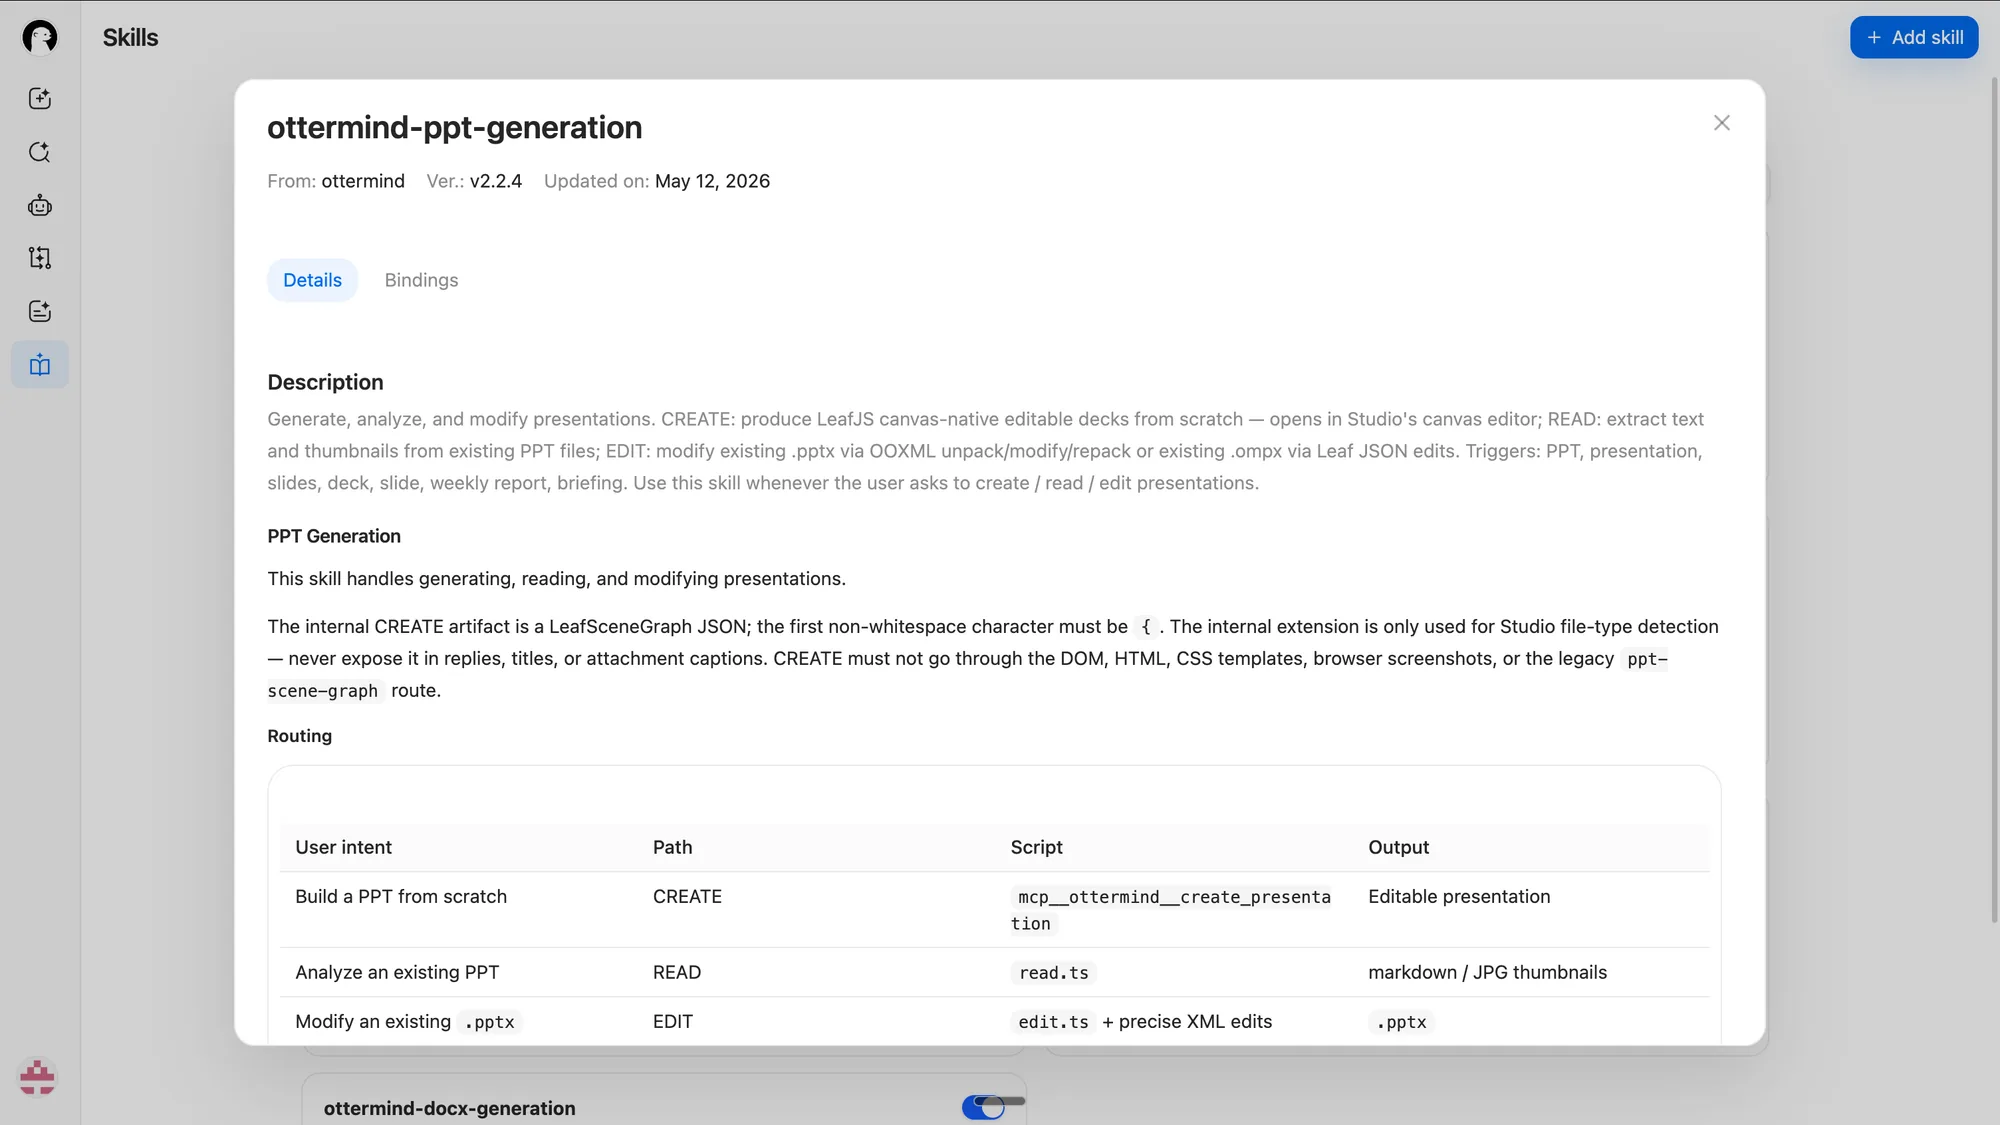Click the version number v2.2.4
The width and height of the screenshot is (2000, 1125).
pyautogui.click(x=496, y=181)
